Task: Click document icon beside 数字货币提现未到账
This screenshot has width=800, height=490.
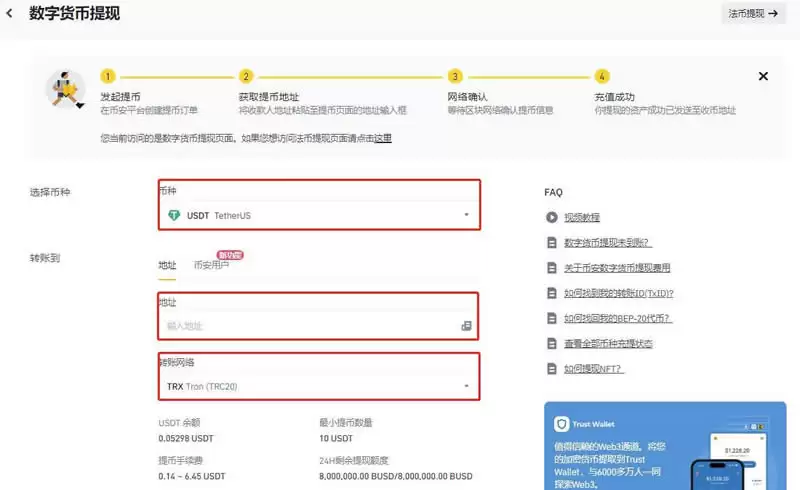Action: pyautogui.click(x=552, y=242)
